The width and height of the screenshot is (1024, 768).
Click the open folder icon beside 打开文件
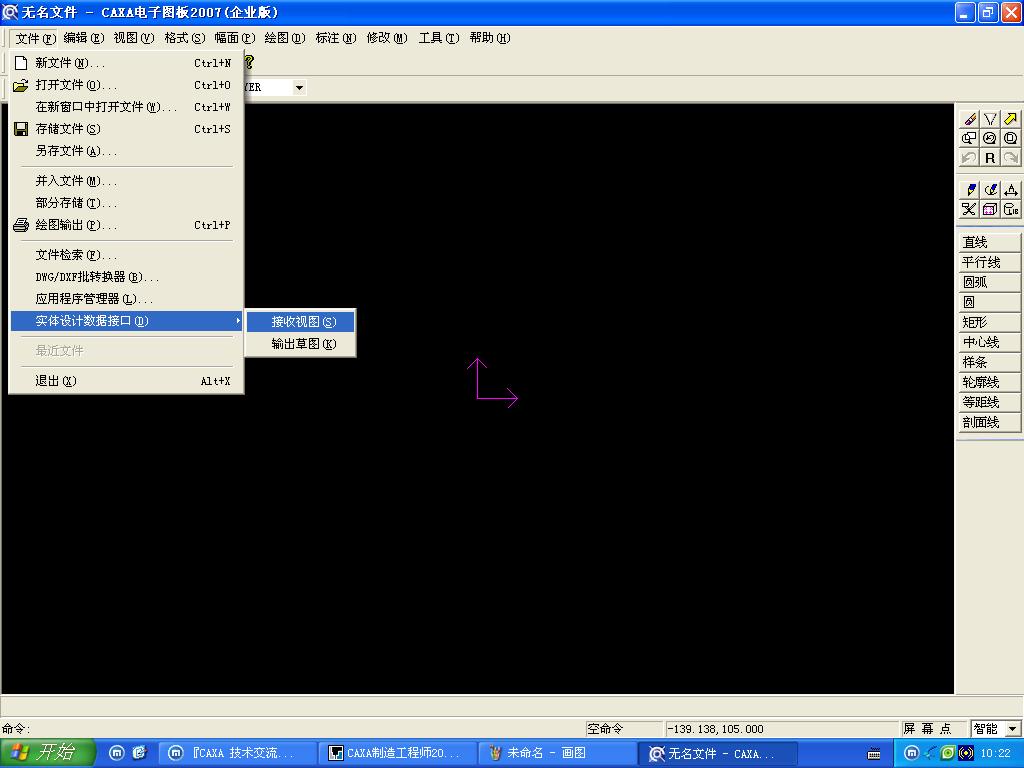tap(21, 86)
